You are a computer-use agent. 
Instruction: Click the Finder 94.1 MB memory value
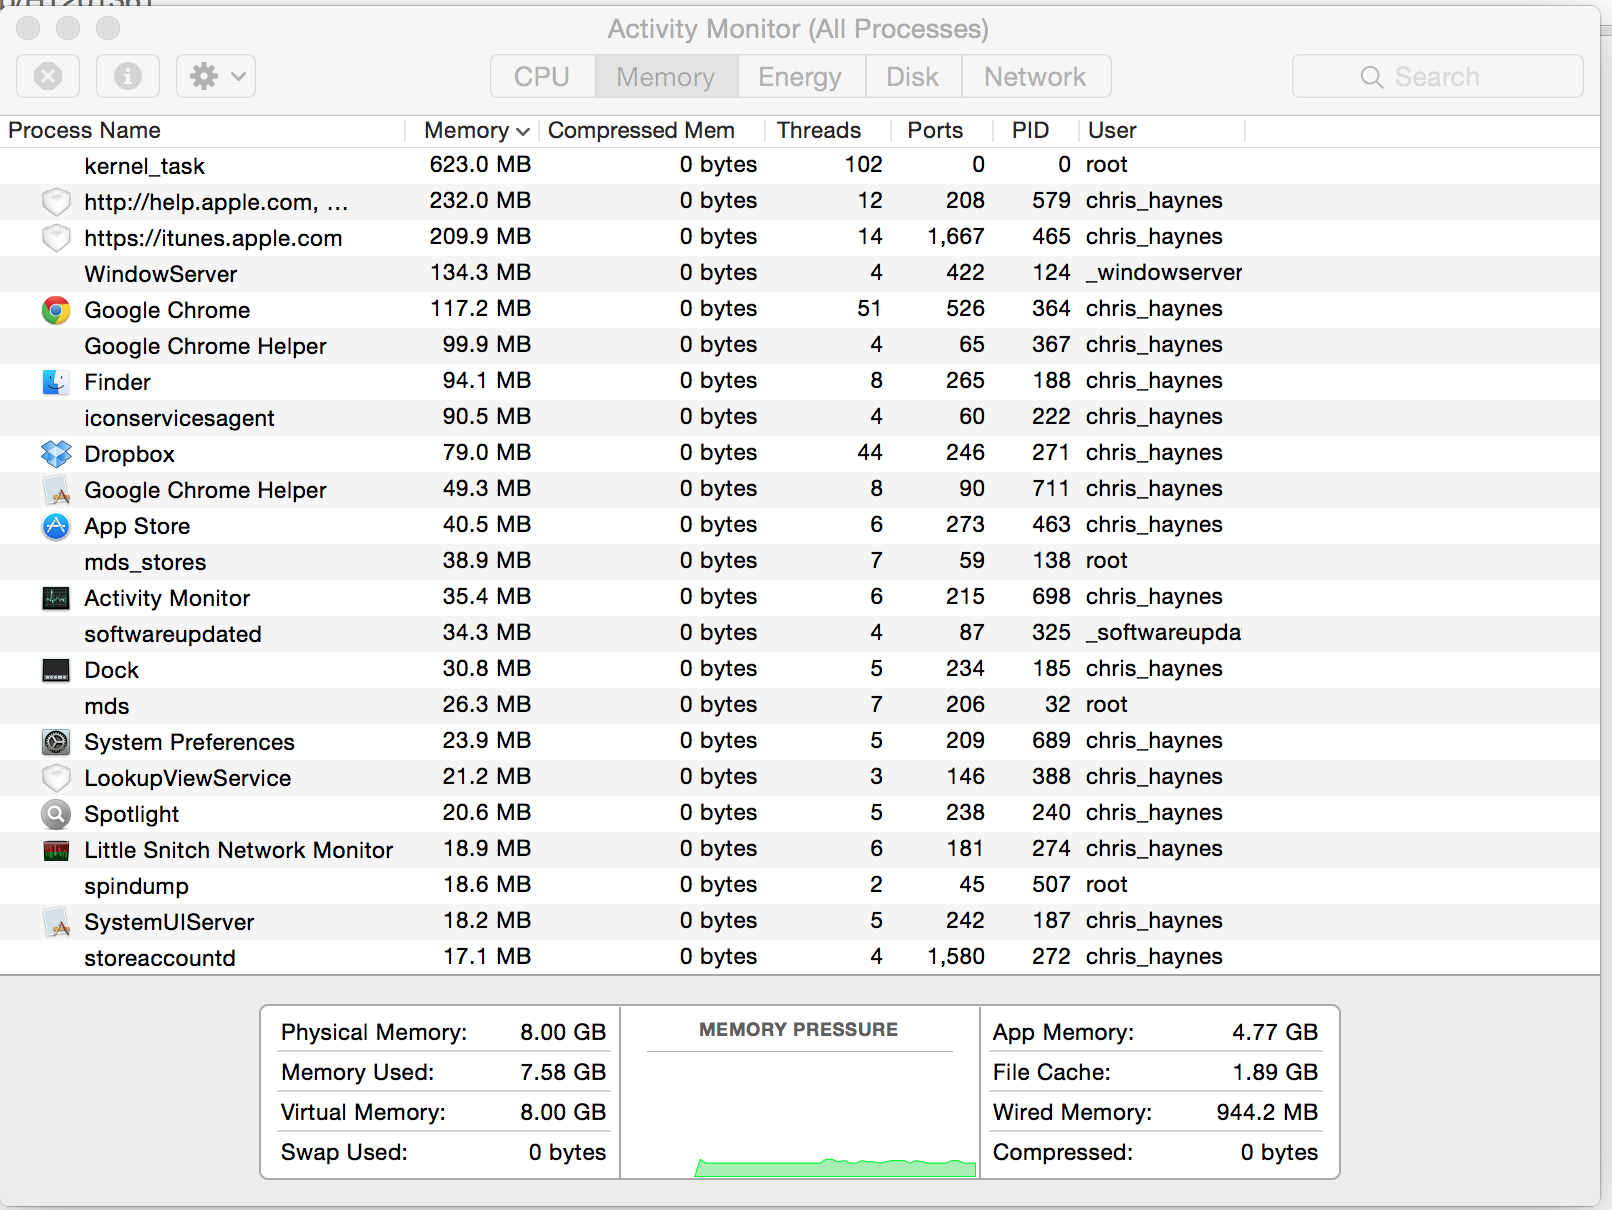[486, 380]
